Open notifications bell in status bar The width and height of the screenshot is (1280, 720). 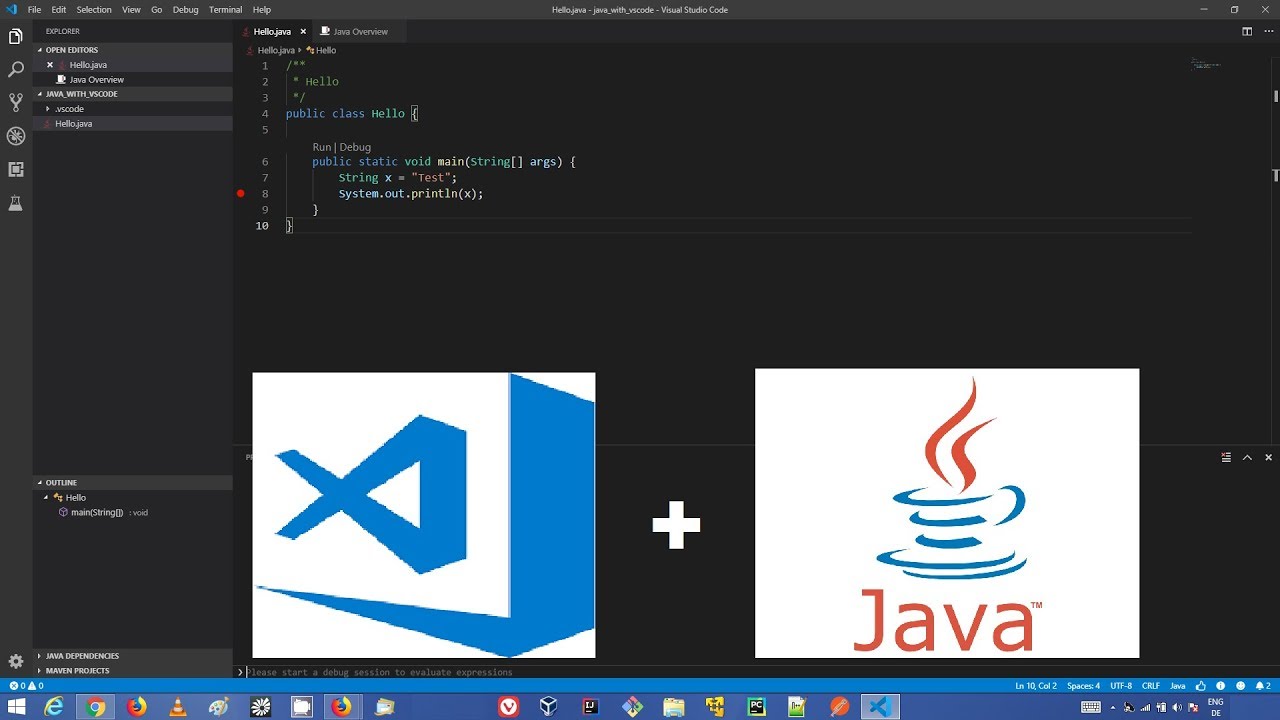pos(1263,686)
